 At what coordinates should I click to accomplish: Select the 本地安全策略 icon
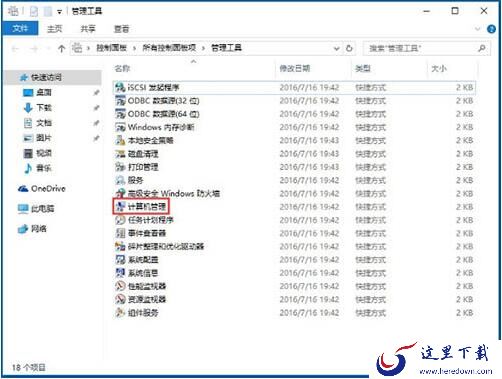pos(120,140)
